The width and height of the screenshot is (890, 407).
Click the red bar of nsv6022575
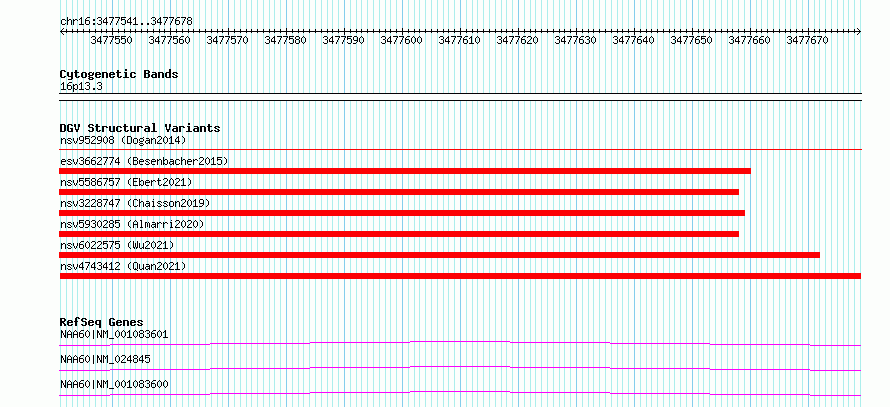[440, 255]
